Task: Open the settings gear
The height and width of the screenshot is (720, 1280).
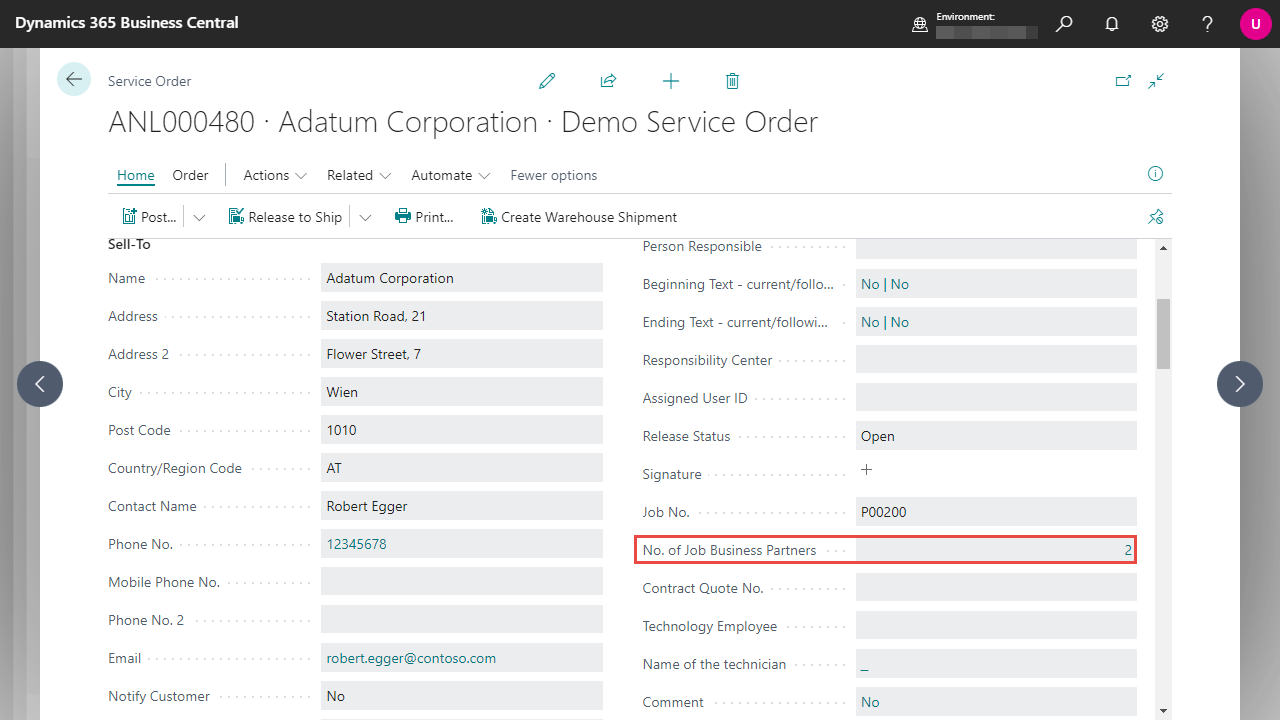Action: click(1160, 24)
